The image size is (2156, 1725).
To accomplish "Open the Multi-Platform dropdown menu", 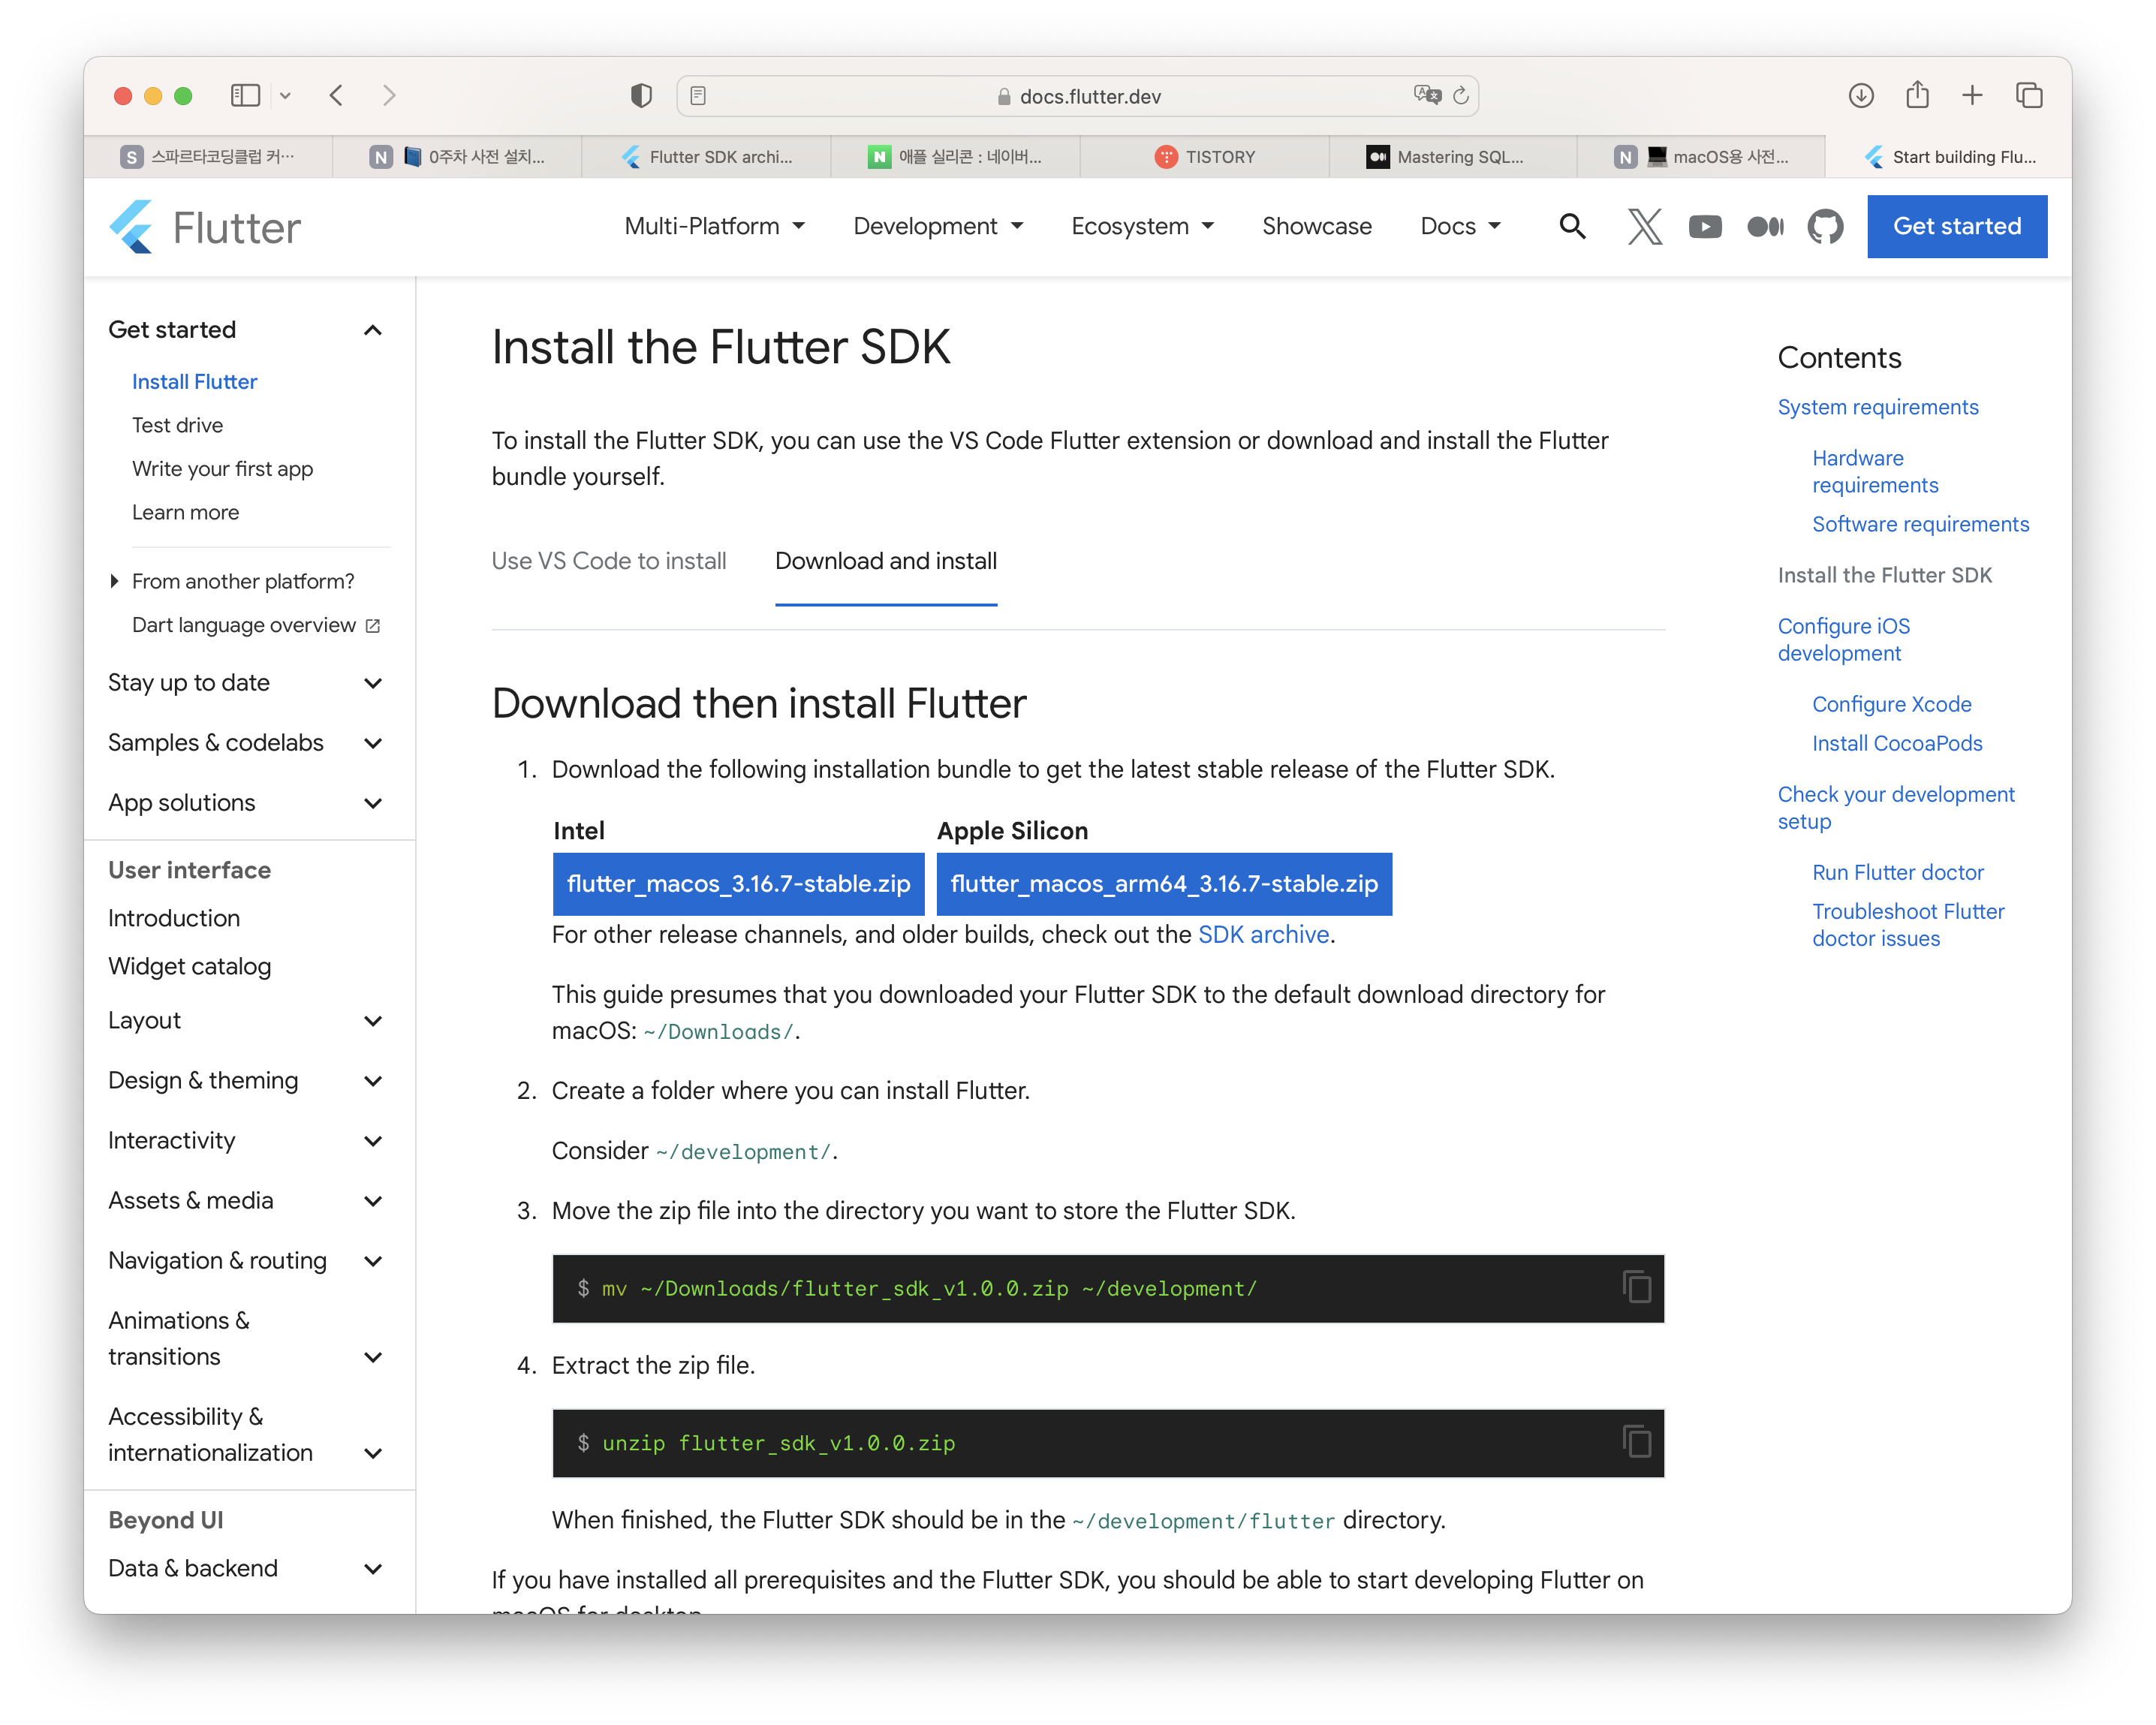I will (714, 226).
